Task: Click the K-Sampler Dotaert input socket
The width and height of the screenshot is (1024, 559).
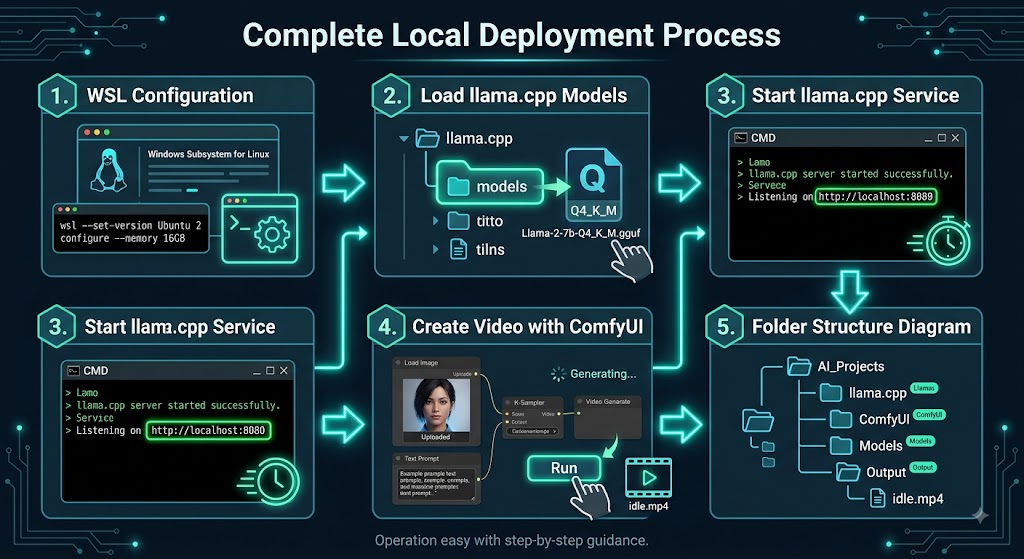Action: [507, 422]
